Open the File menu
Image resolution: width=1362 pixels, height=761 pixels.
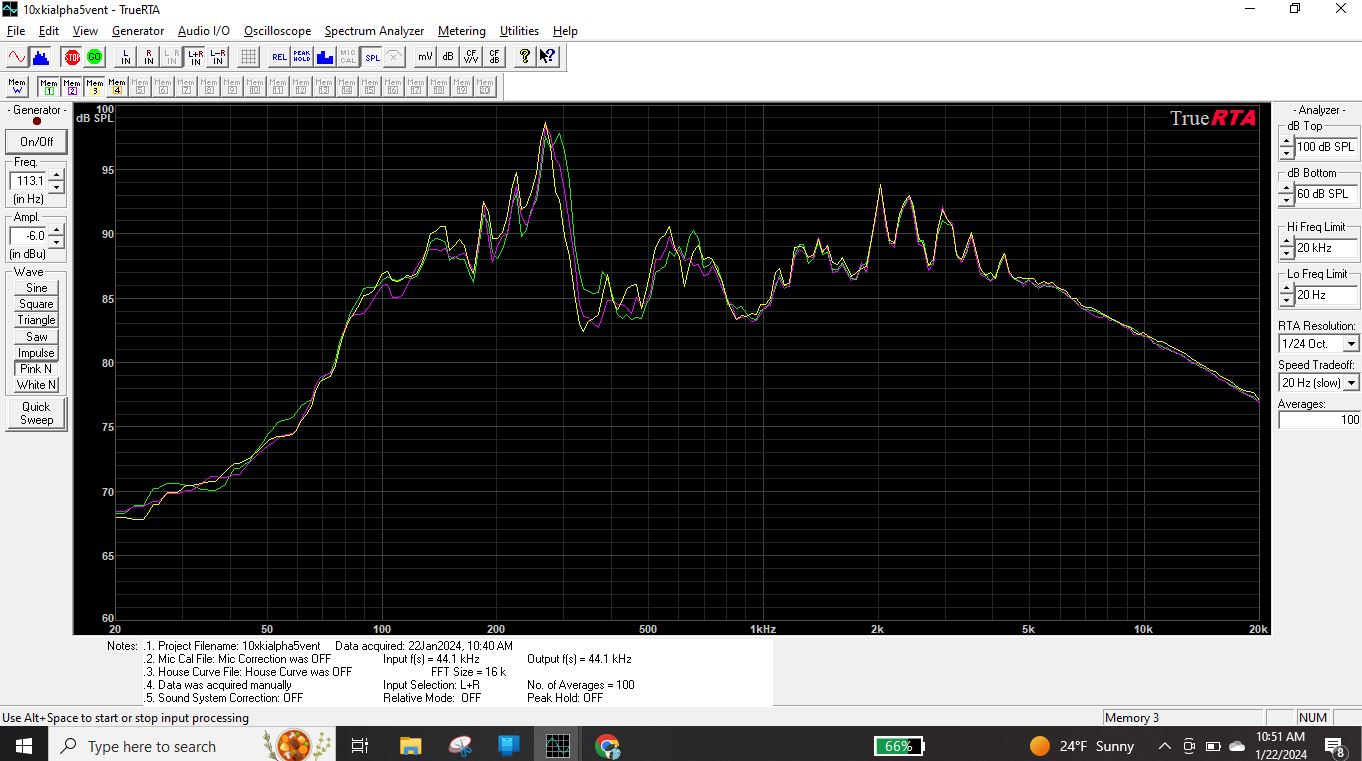pyautogui.click(x=16, y=31)
